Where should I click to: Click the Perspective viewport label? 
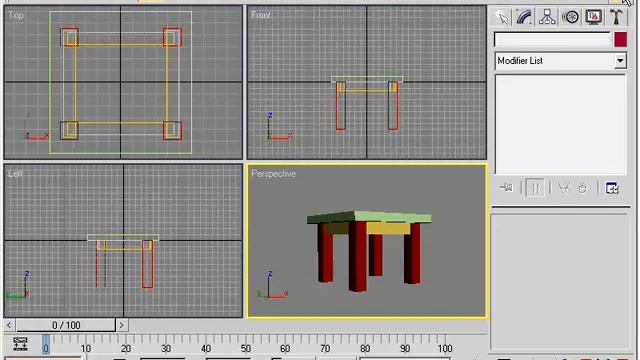(273, 174)
